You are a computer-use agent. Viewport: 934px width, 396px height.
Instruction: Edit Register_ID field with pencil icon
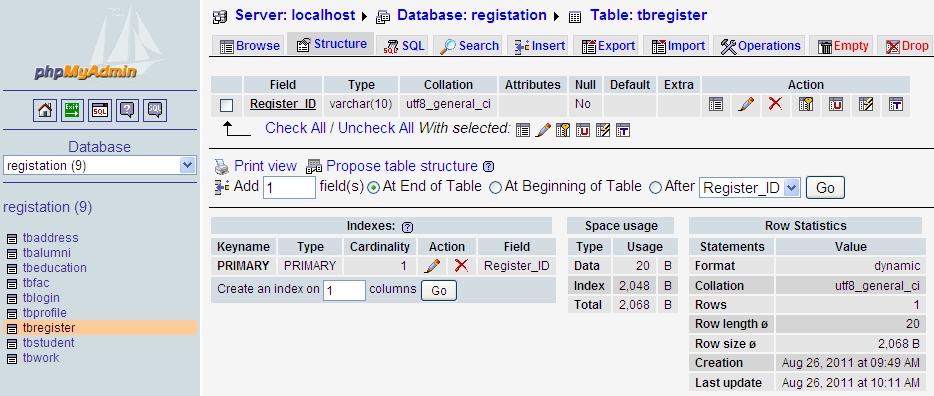[x=746, y=105]
